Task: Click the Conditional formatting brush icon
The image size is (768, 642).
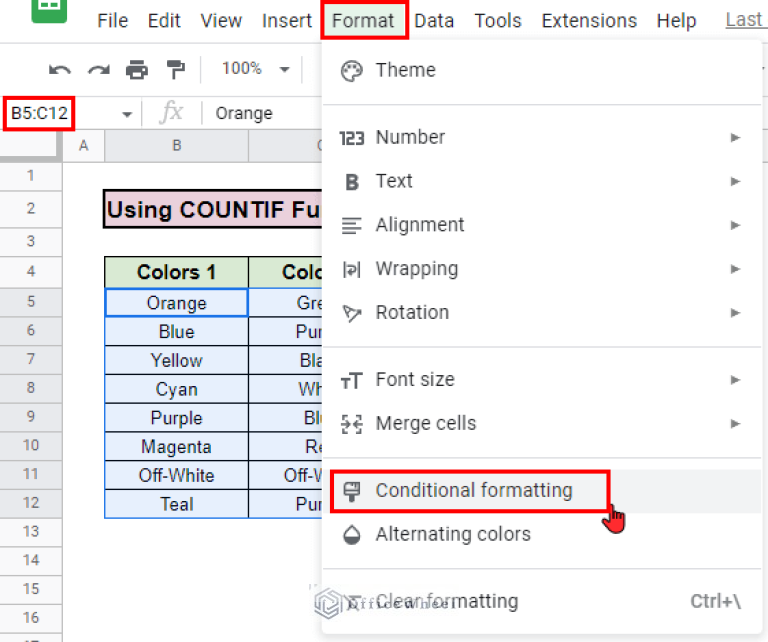Action: [x=352, y=491]
